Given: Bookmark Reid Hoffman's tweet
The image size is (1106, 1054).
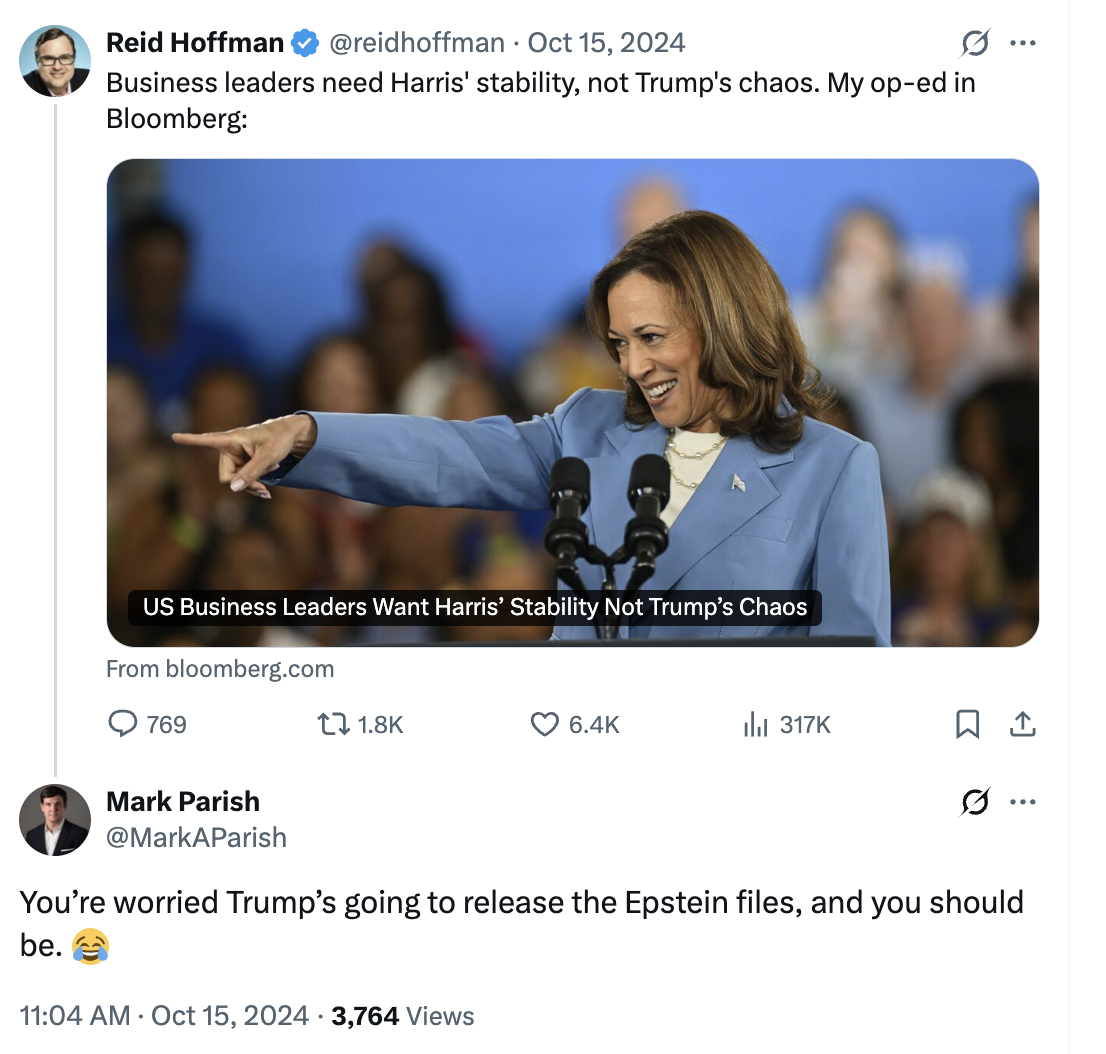Looking at the screenshot, I should [967, 724].
